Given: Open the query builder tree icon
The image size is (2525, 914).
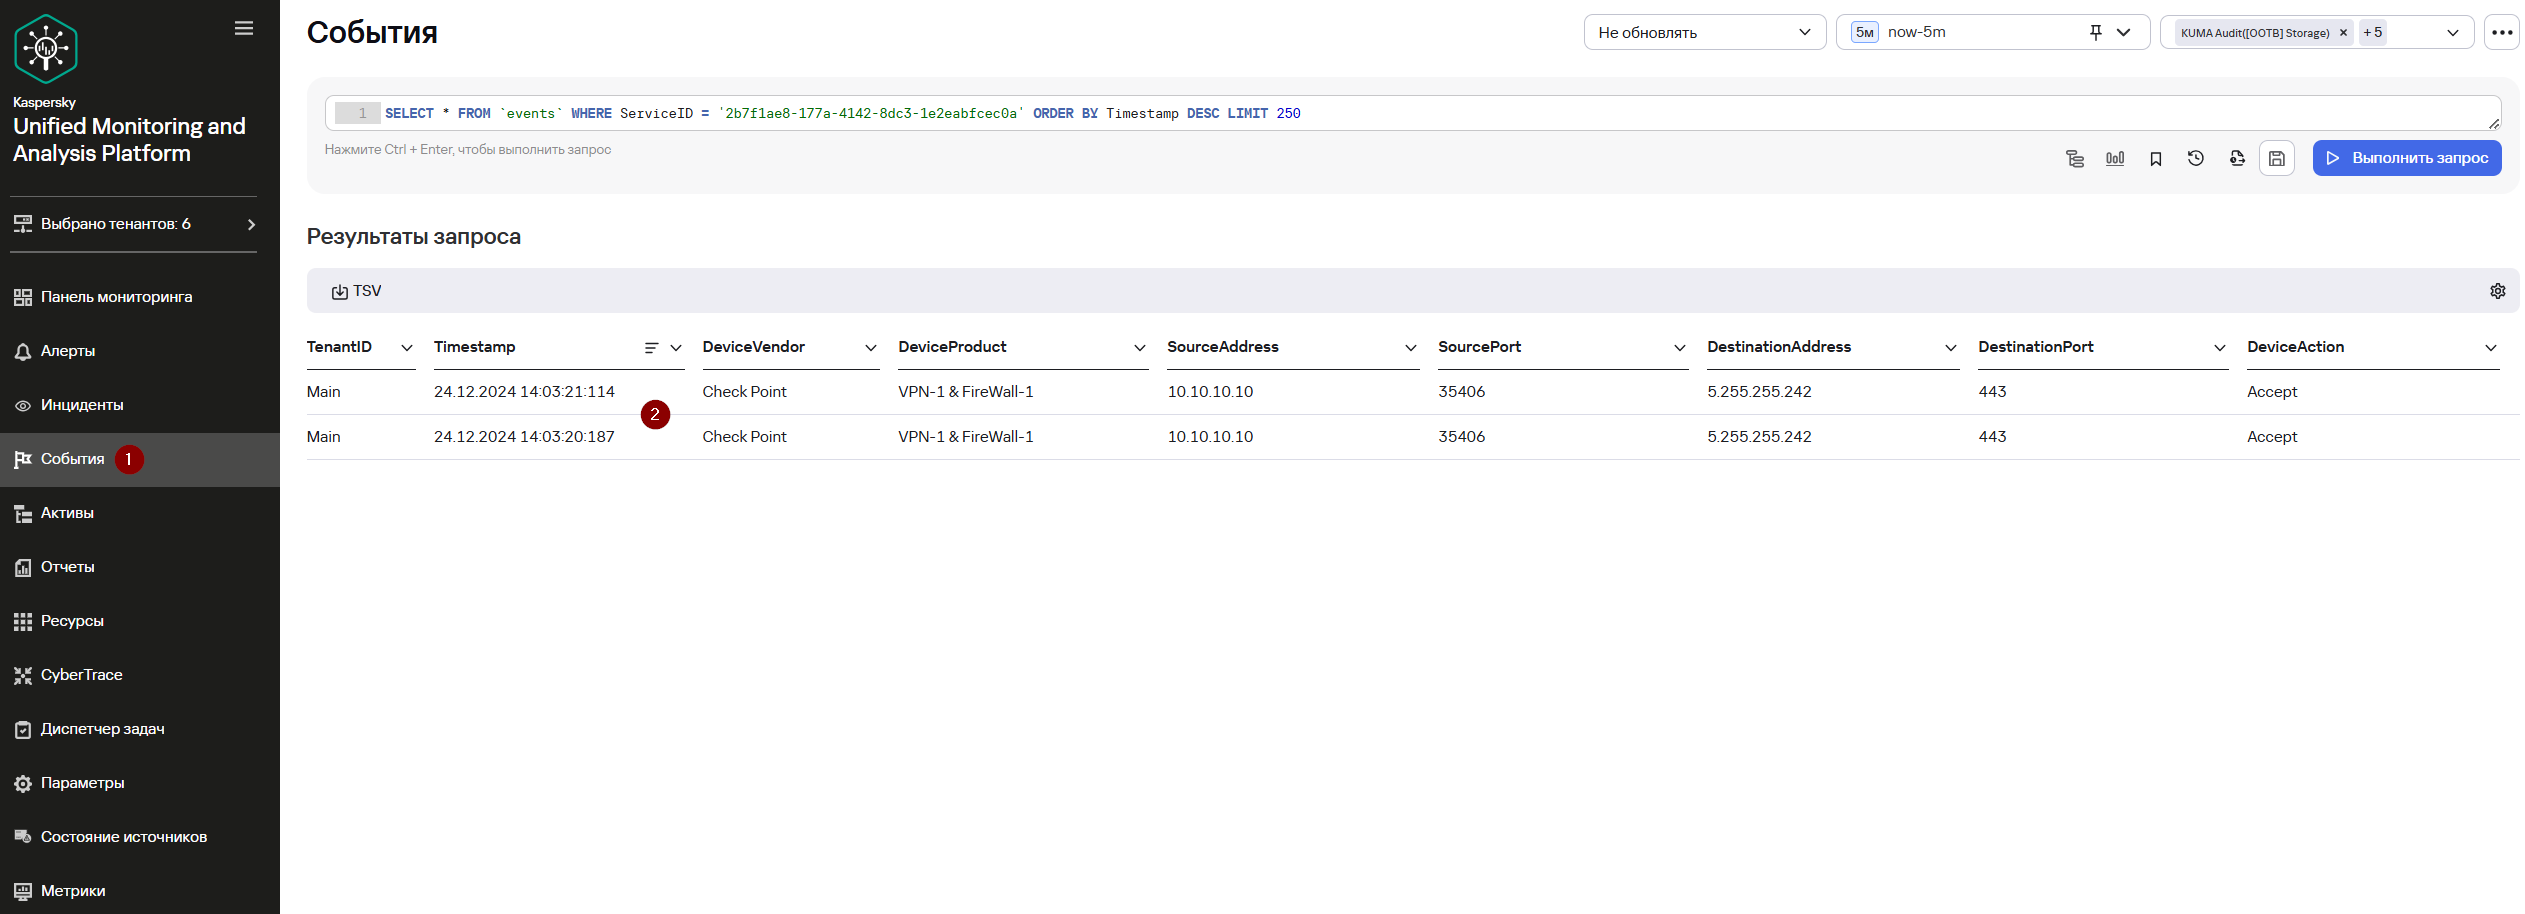Looking at the screenshot, I should pyautogui.click(x=2075, y=158).
